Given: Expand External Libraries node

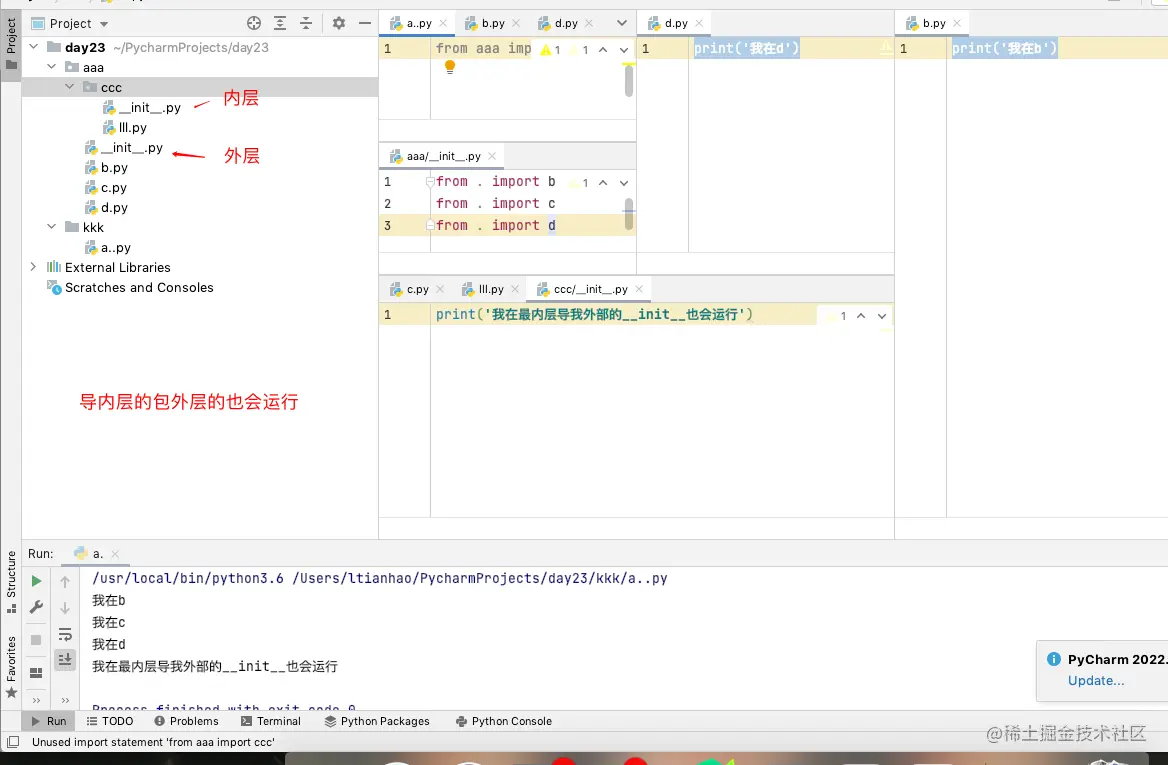Looking at the screenshot, I should [34, 267].
